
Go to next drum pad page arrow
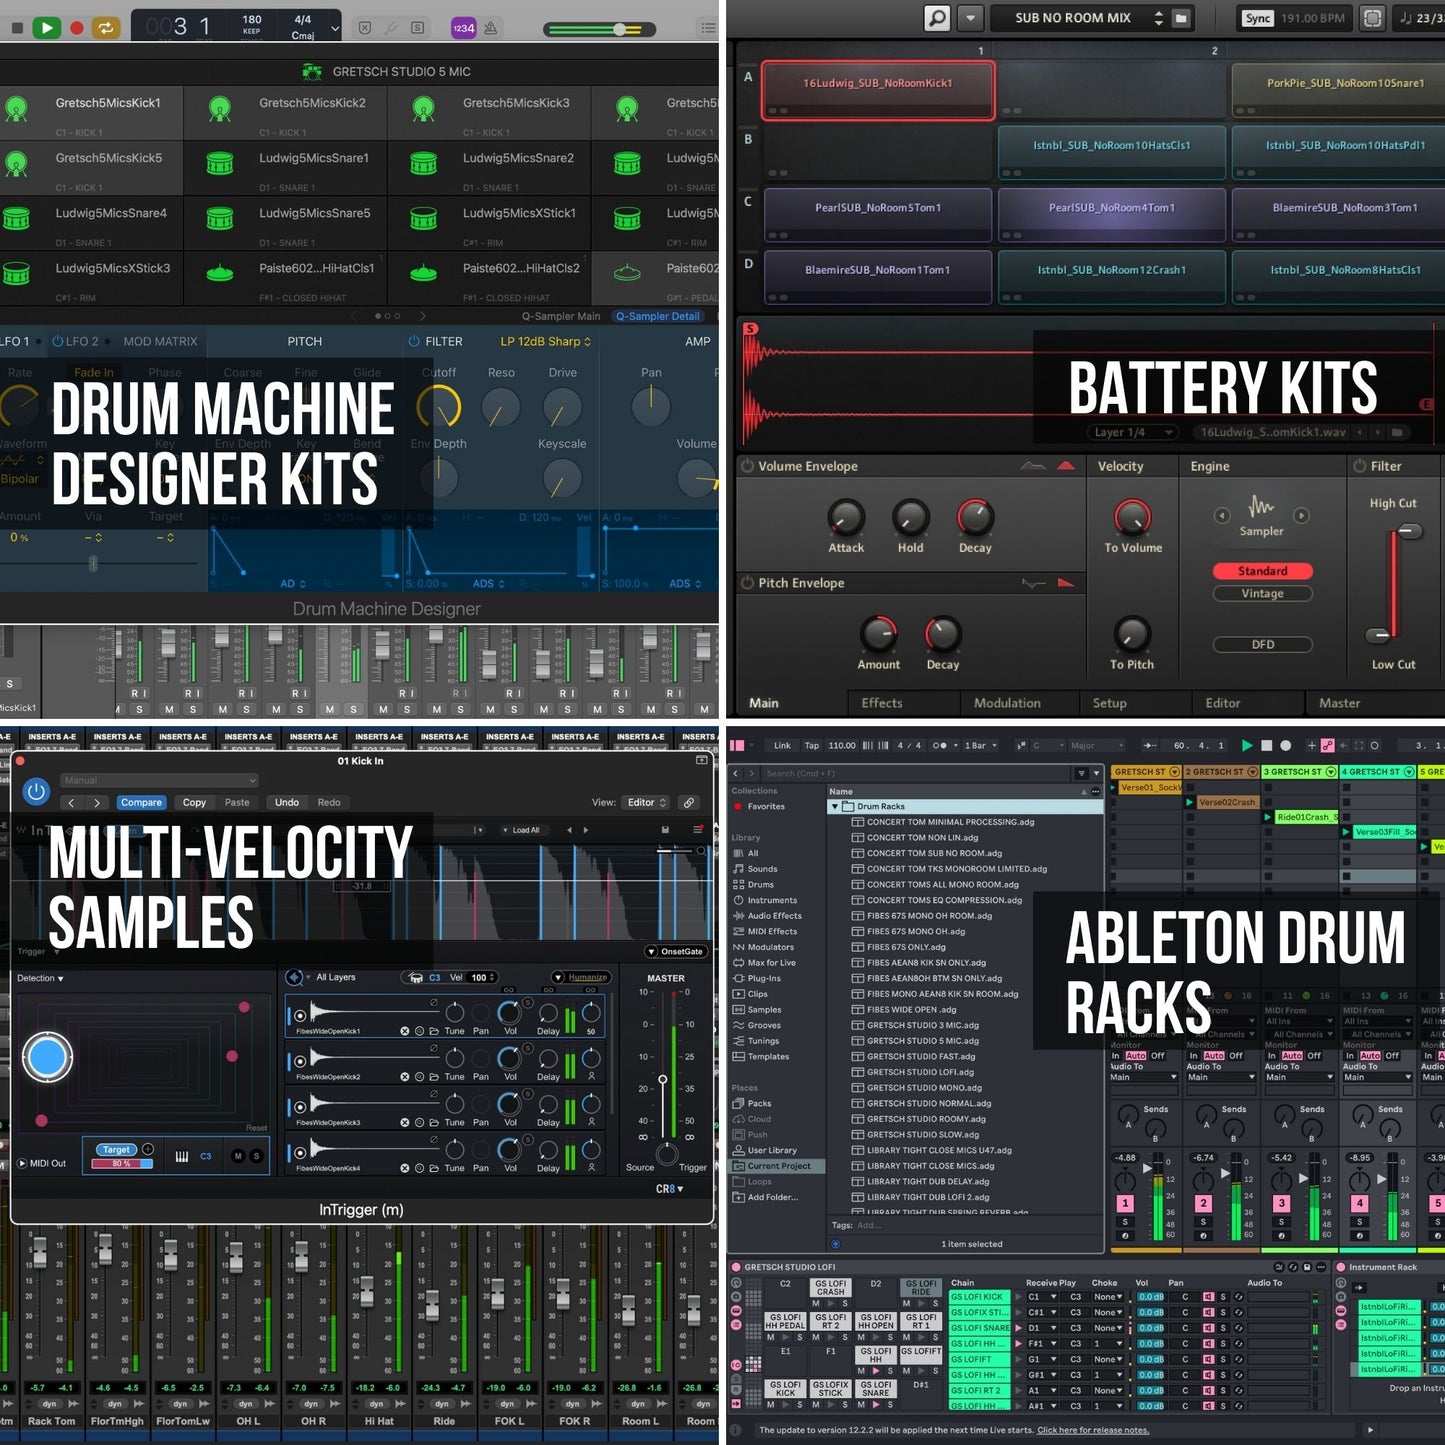[x=422, y=316]
